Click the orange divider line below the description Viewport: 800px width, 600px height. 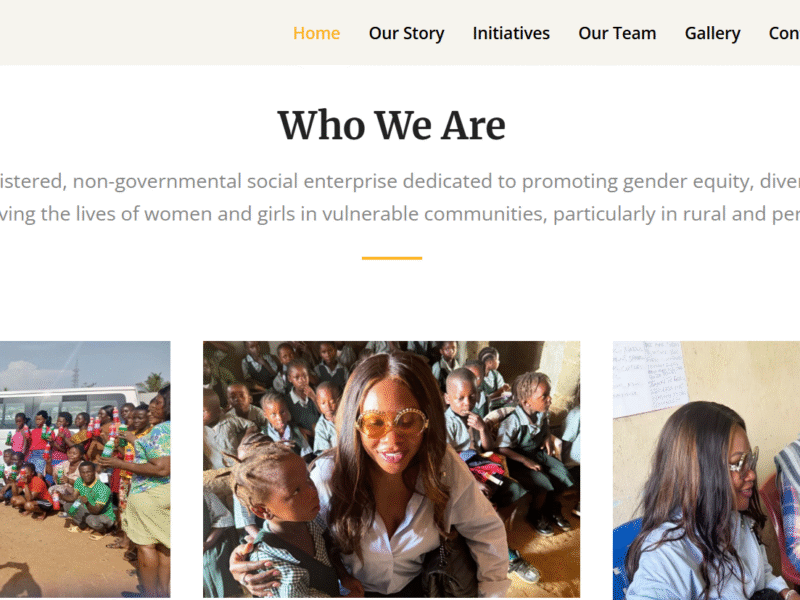pos(391,258)
